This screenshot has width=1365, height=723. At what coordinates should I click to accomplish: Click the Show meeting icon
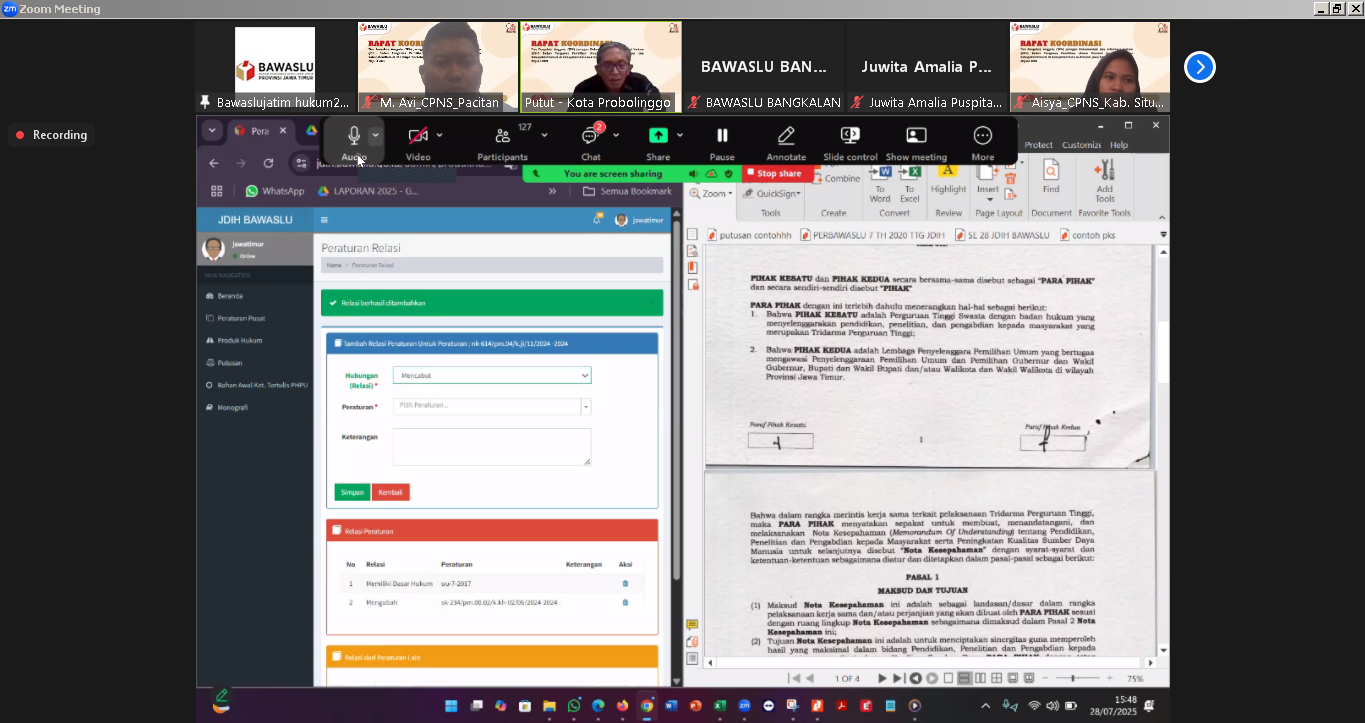tap(916, 136)
